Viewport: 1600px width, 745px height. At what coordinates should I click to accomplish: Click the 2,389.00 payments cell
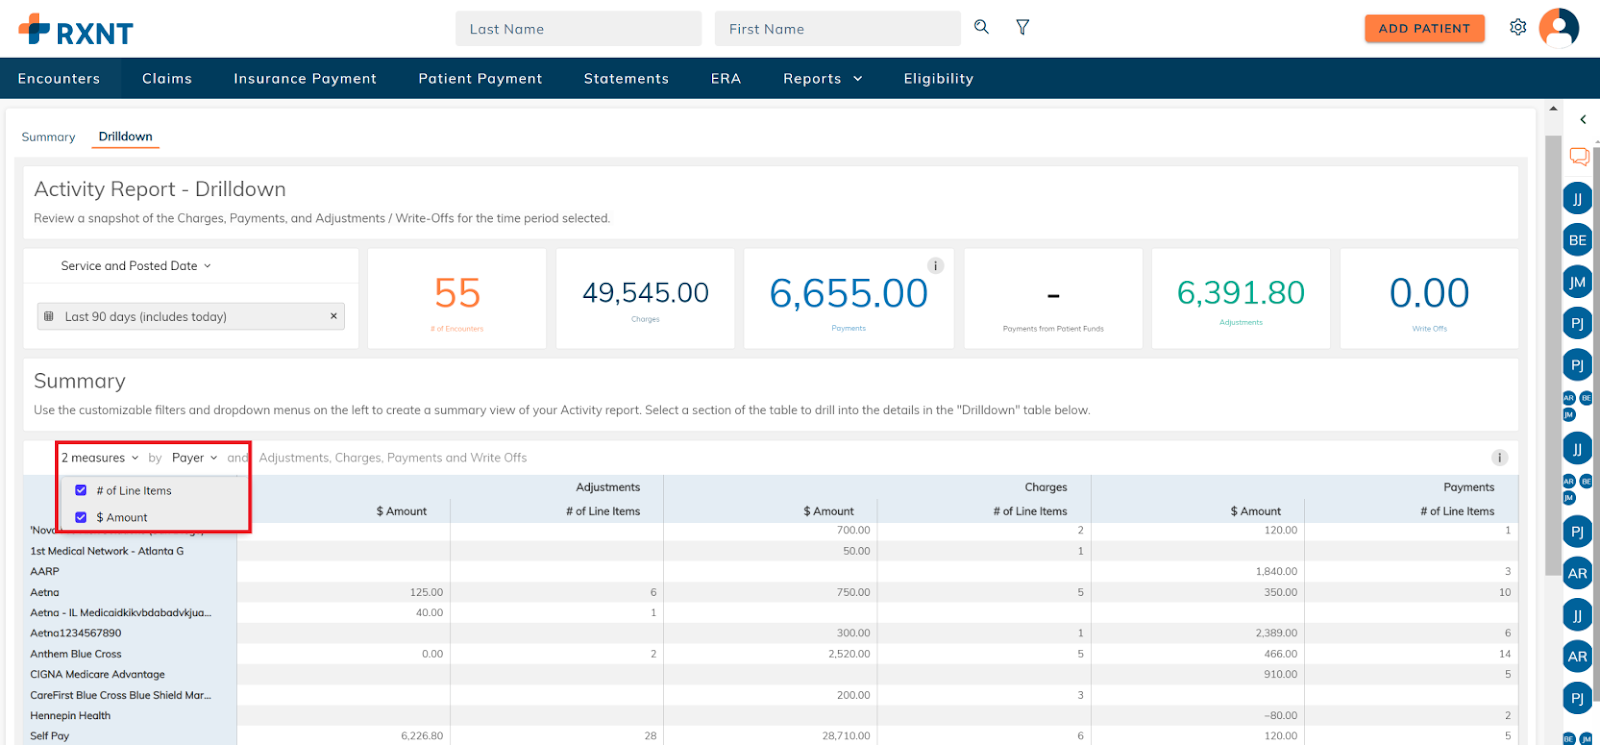click(1277, 633)
